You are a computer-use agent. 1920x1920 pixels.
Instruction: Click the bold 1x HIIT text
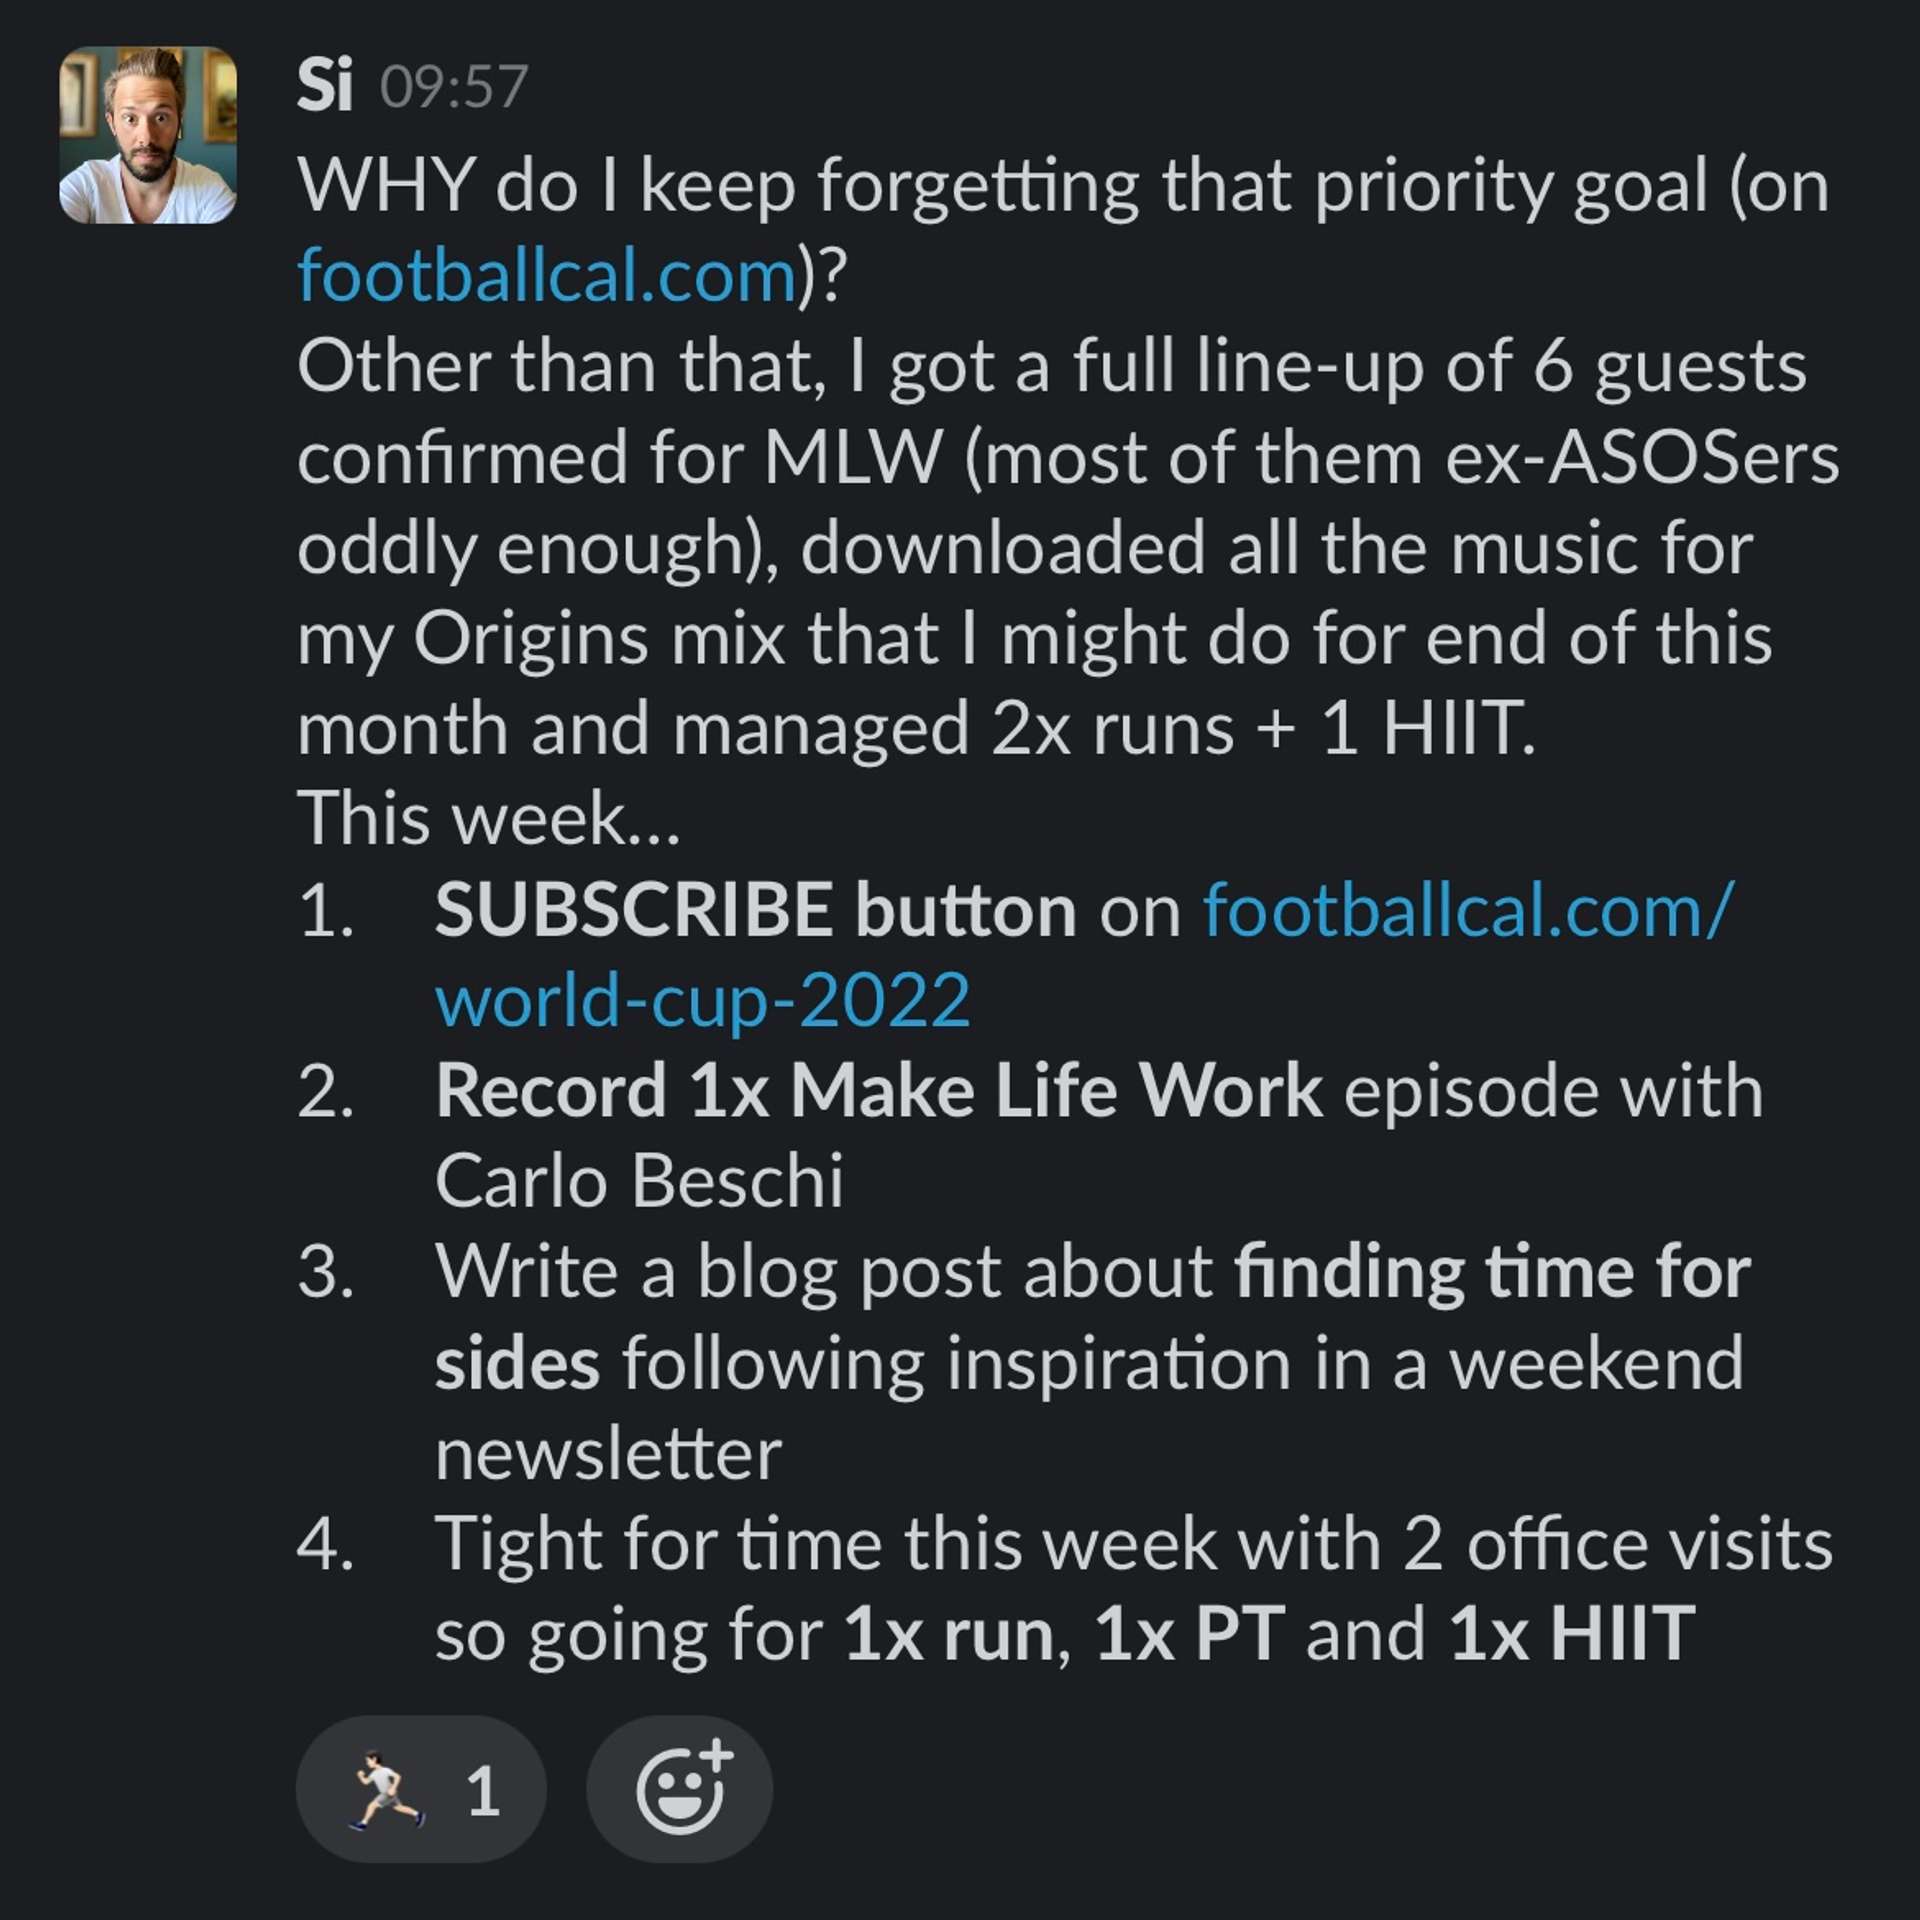pyautogui.click(x=1572, y=1633)
